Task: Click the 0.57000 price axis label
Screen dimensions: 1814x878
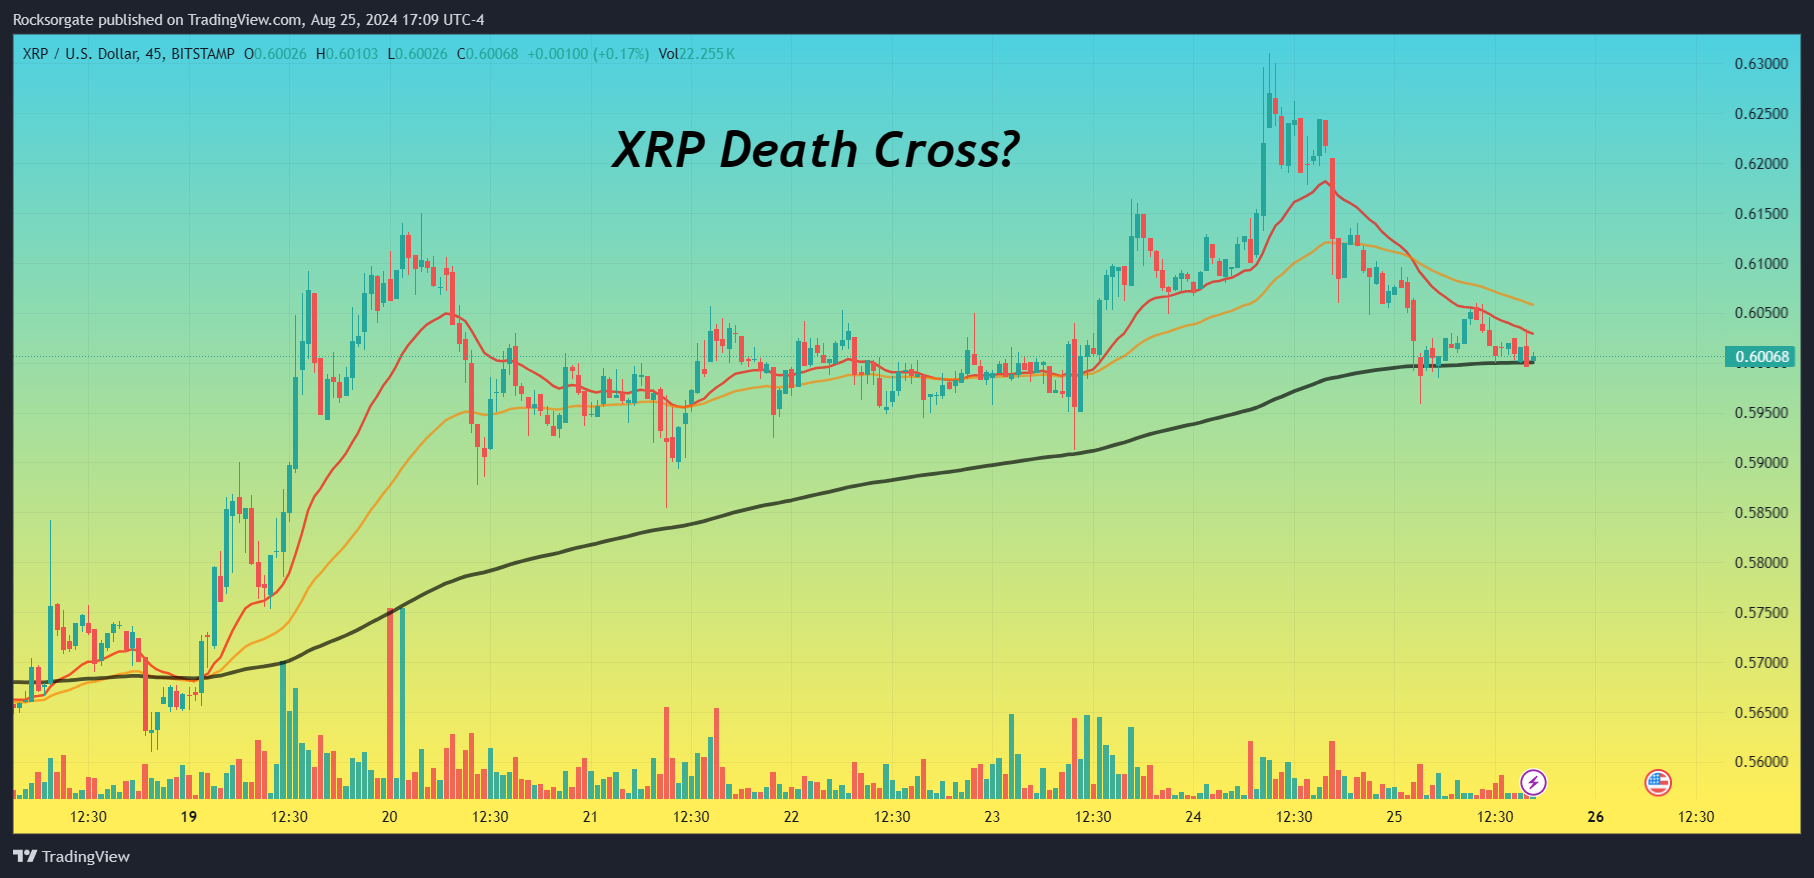Action: 1761,663
